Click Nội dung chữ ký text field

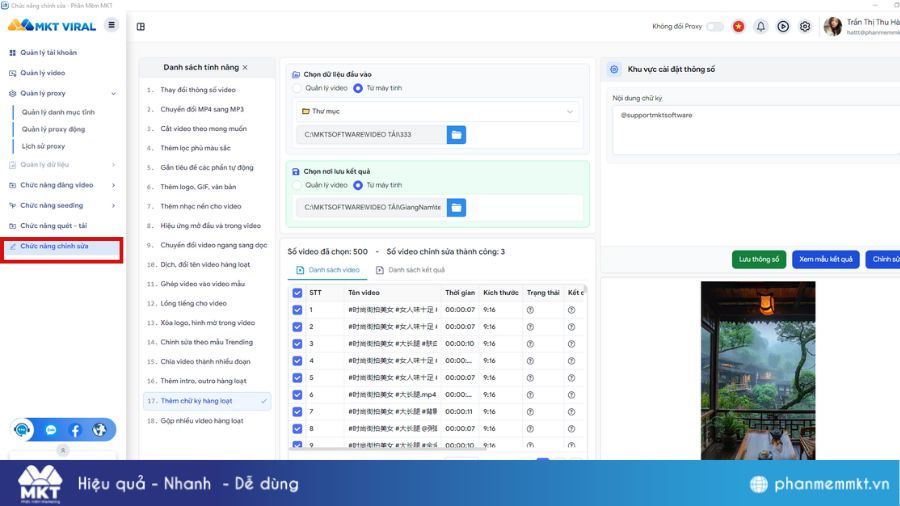pyautogui.click(x=756, y=130)
